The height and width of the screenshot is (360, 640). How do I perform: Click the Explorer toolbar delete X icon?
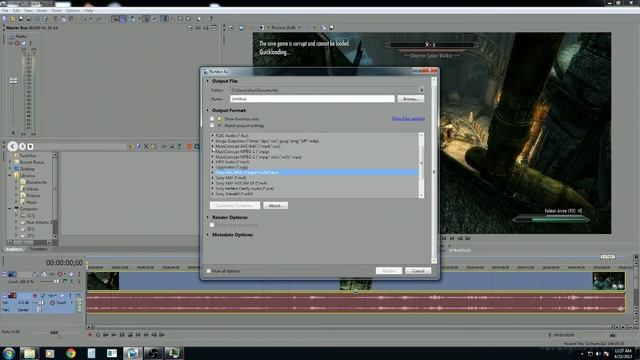(x=146, y=147)
